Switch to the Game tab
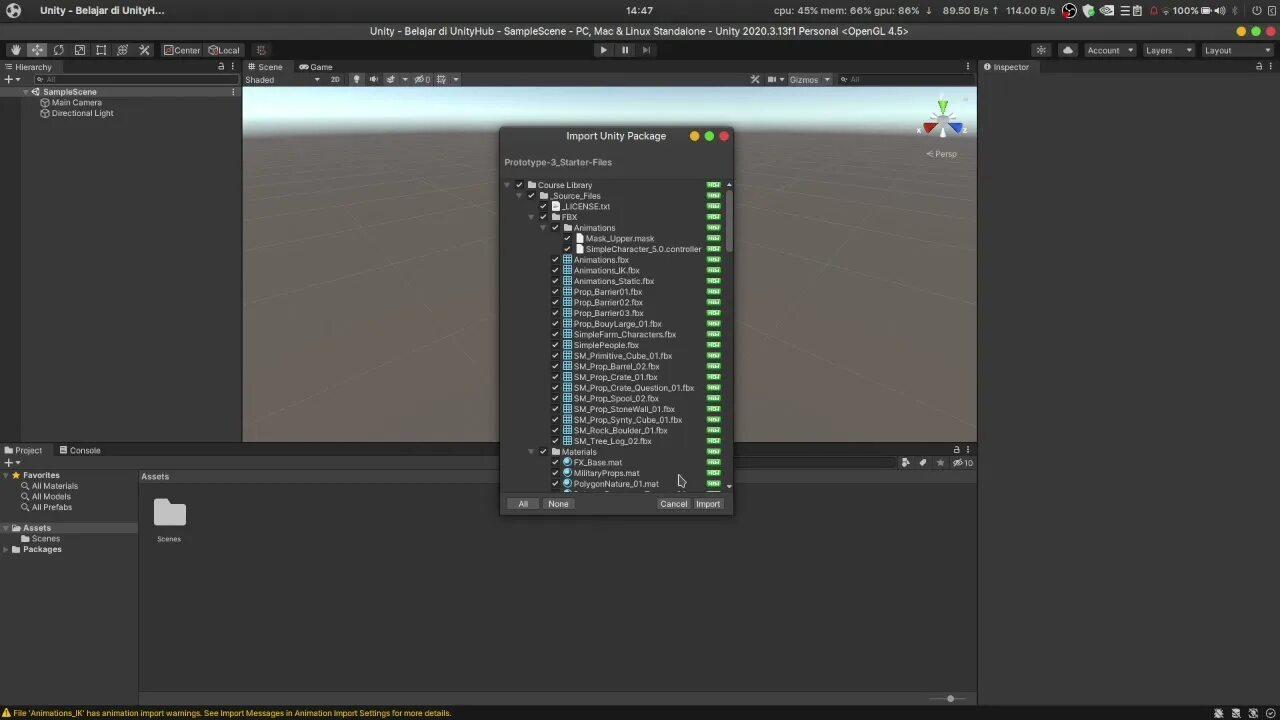Image resolution: width=1280 pixels, height=720 pixels. click(315, 67)
